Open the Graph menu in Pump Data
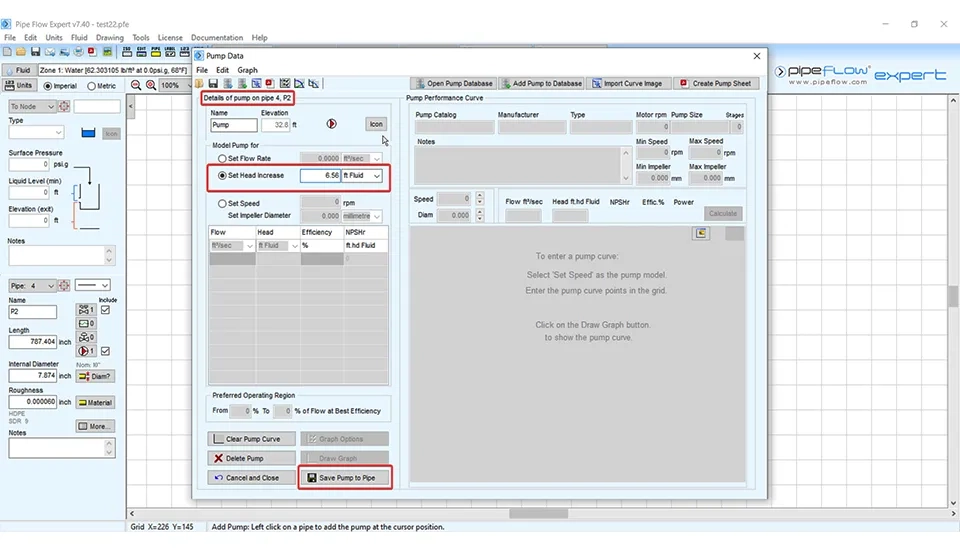Image resolution: width=960 pixels, height=548 pixels. (x=247, y=70)
